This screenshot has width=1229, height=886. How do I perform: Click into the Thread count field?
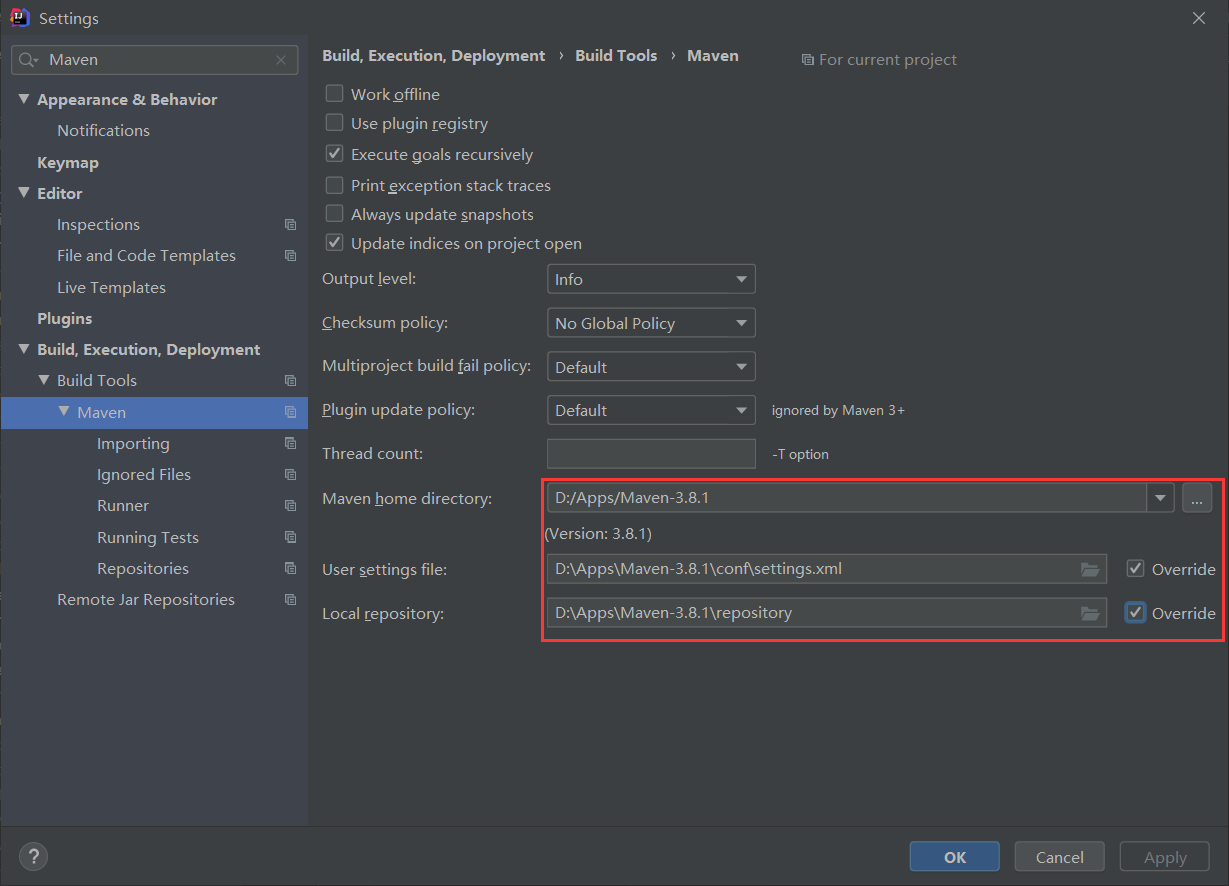651,454
